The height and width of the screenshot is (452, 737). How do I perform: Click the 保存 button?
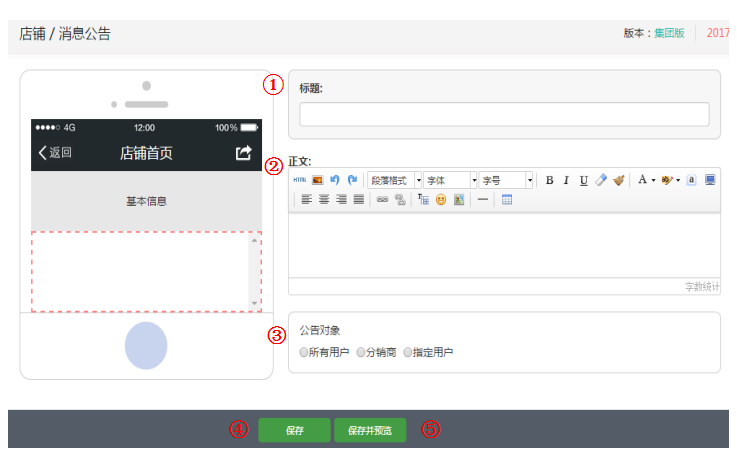tap(294, 430)
